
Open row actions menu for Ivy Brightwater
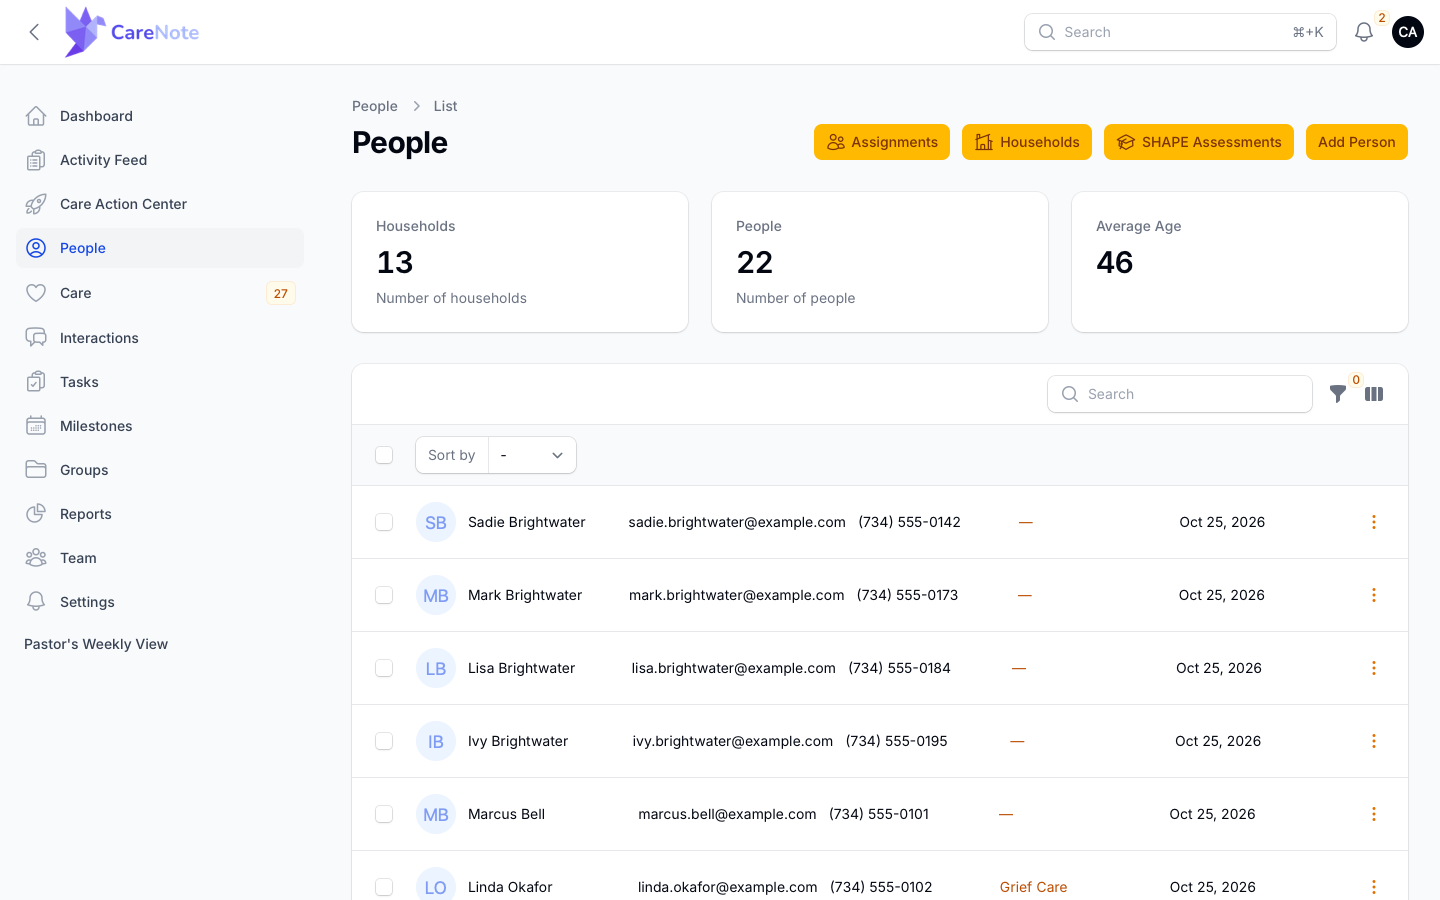point(1374,741)
